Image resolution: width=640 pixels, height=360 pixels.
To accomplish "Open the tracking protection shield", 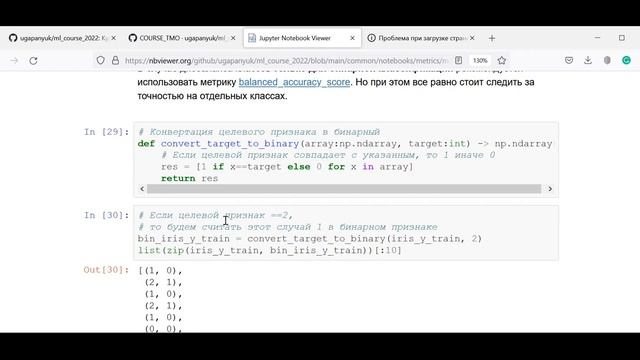I will (100, 60).
